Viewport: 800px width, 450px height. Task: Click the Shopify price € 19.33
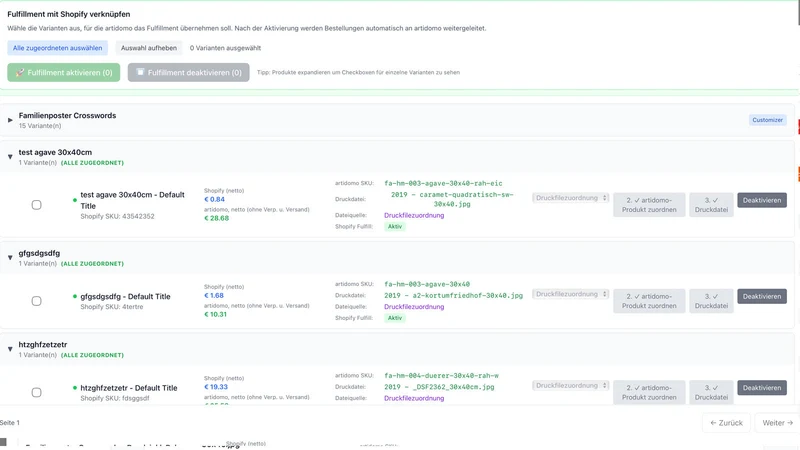click(216, 387)
